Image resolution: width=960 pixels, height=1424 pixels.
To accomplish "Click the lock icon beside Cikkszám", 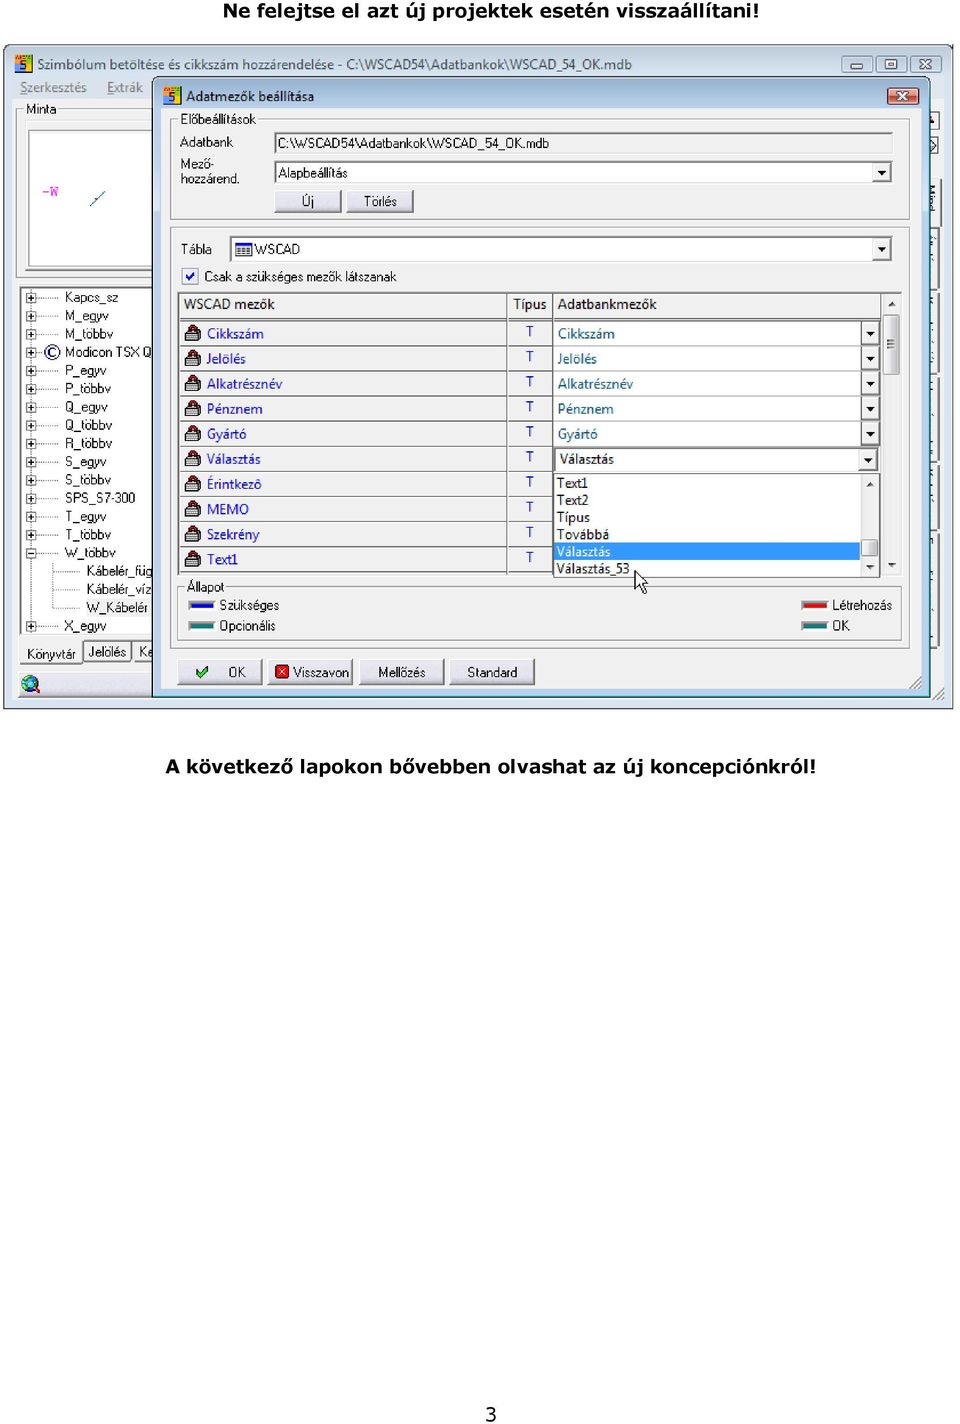I will [x=193, y=333].
